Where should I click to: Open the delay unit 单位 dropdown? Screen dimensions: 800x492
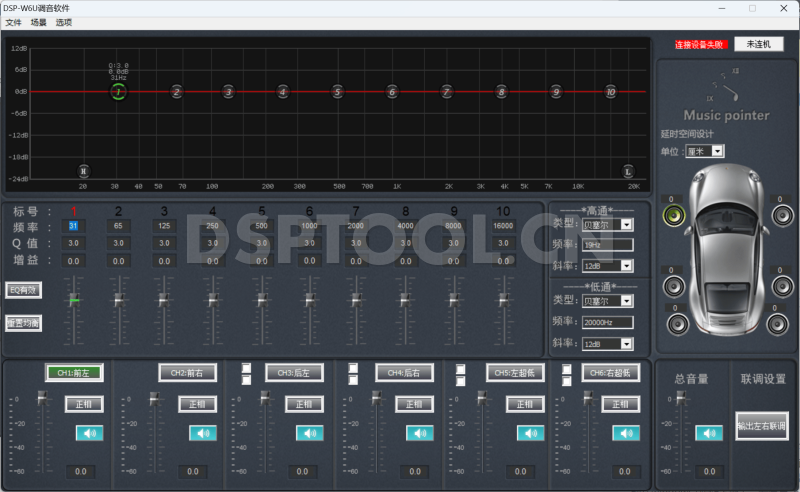717,151
